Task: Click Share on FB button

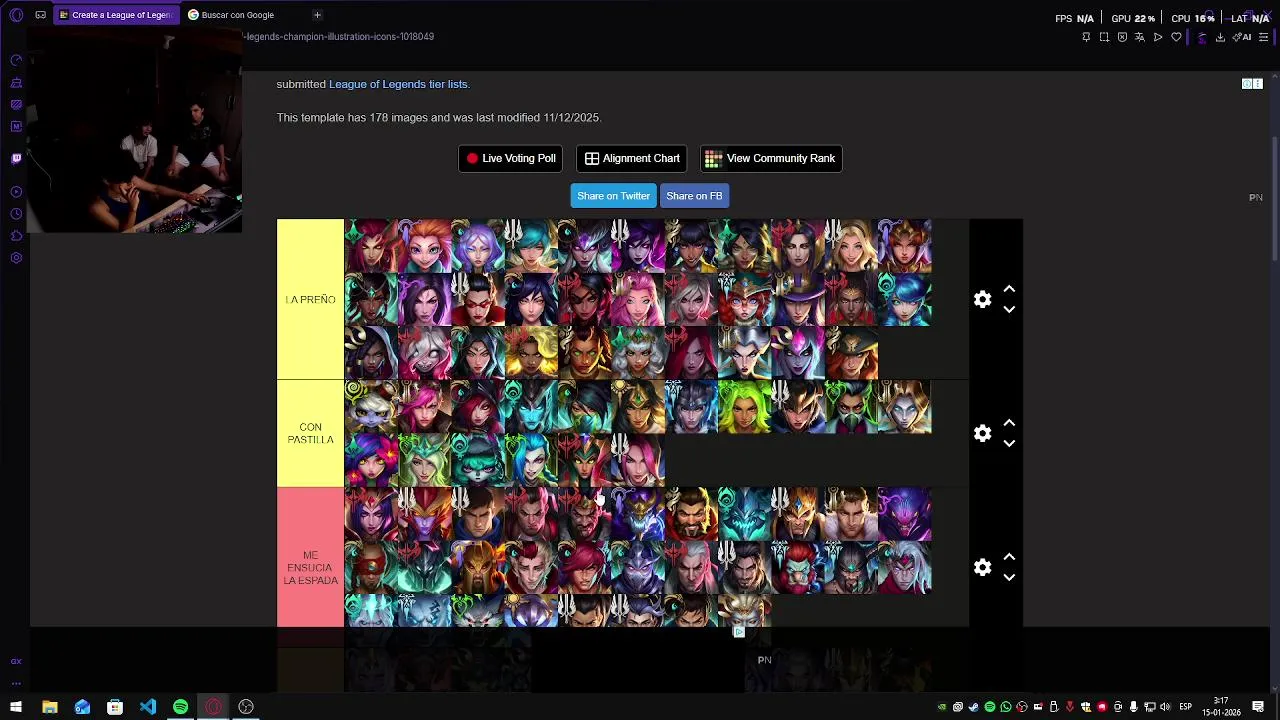Action: [x=694, y=196]
